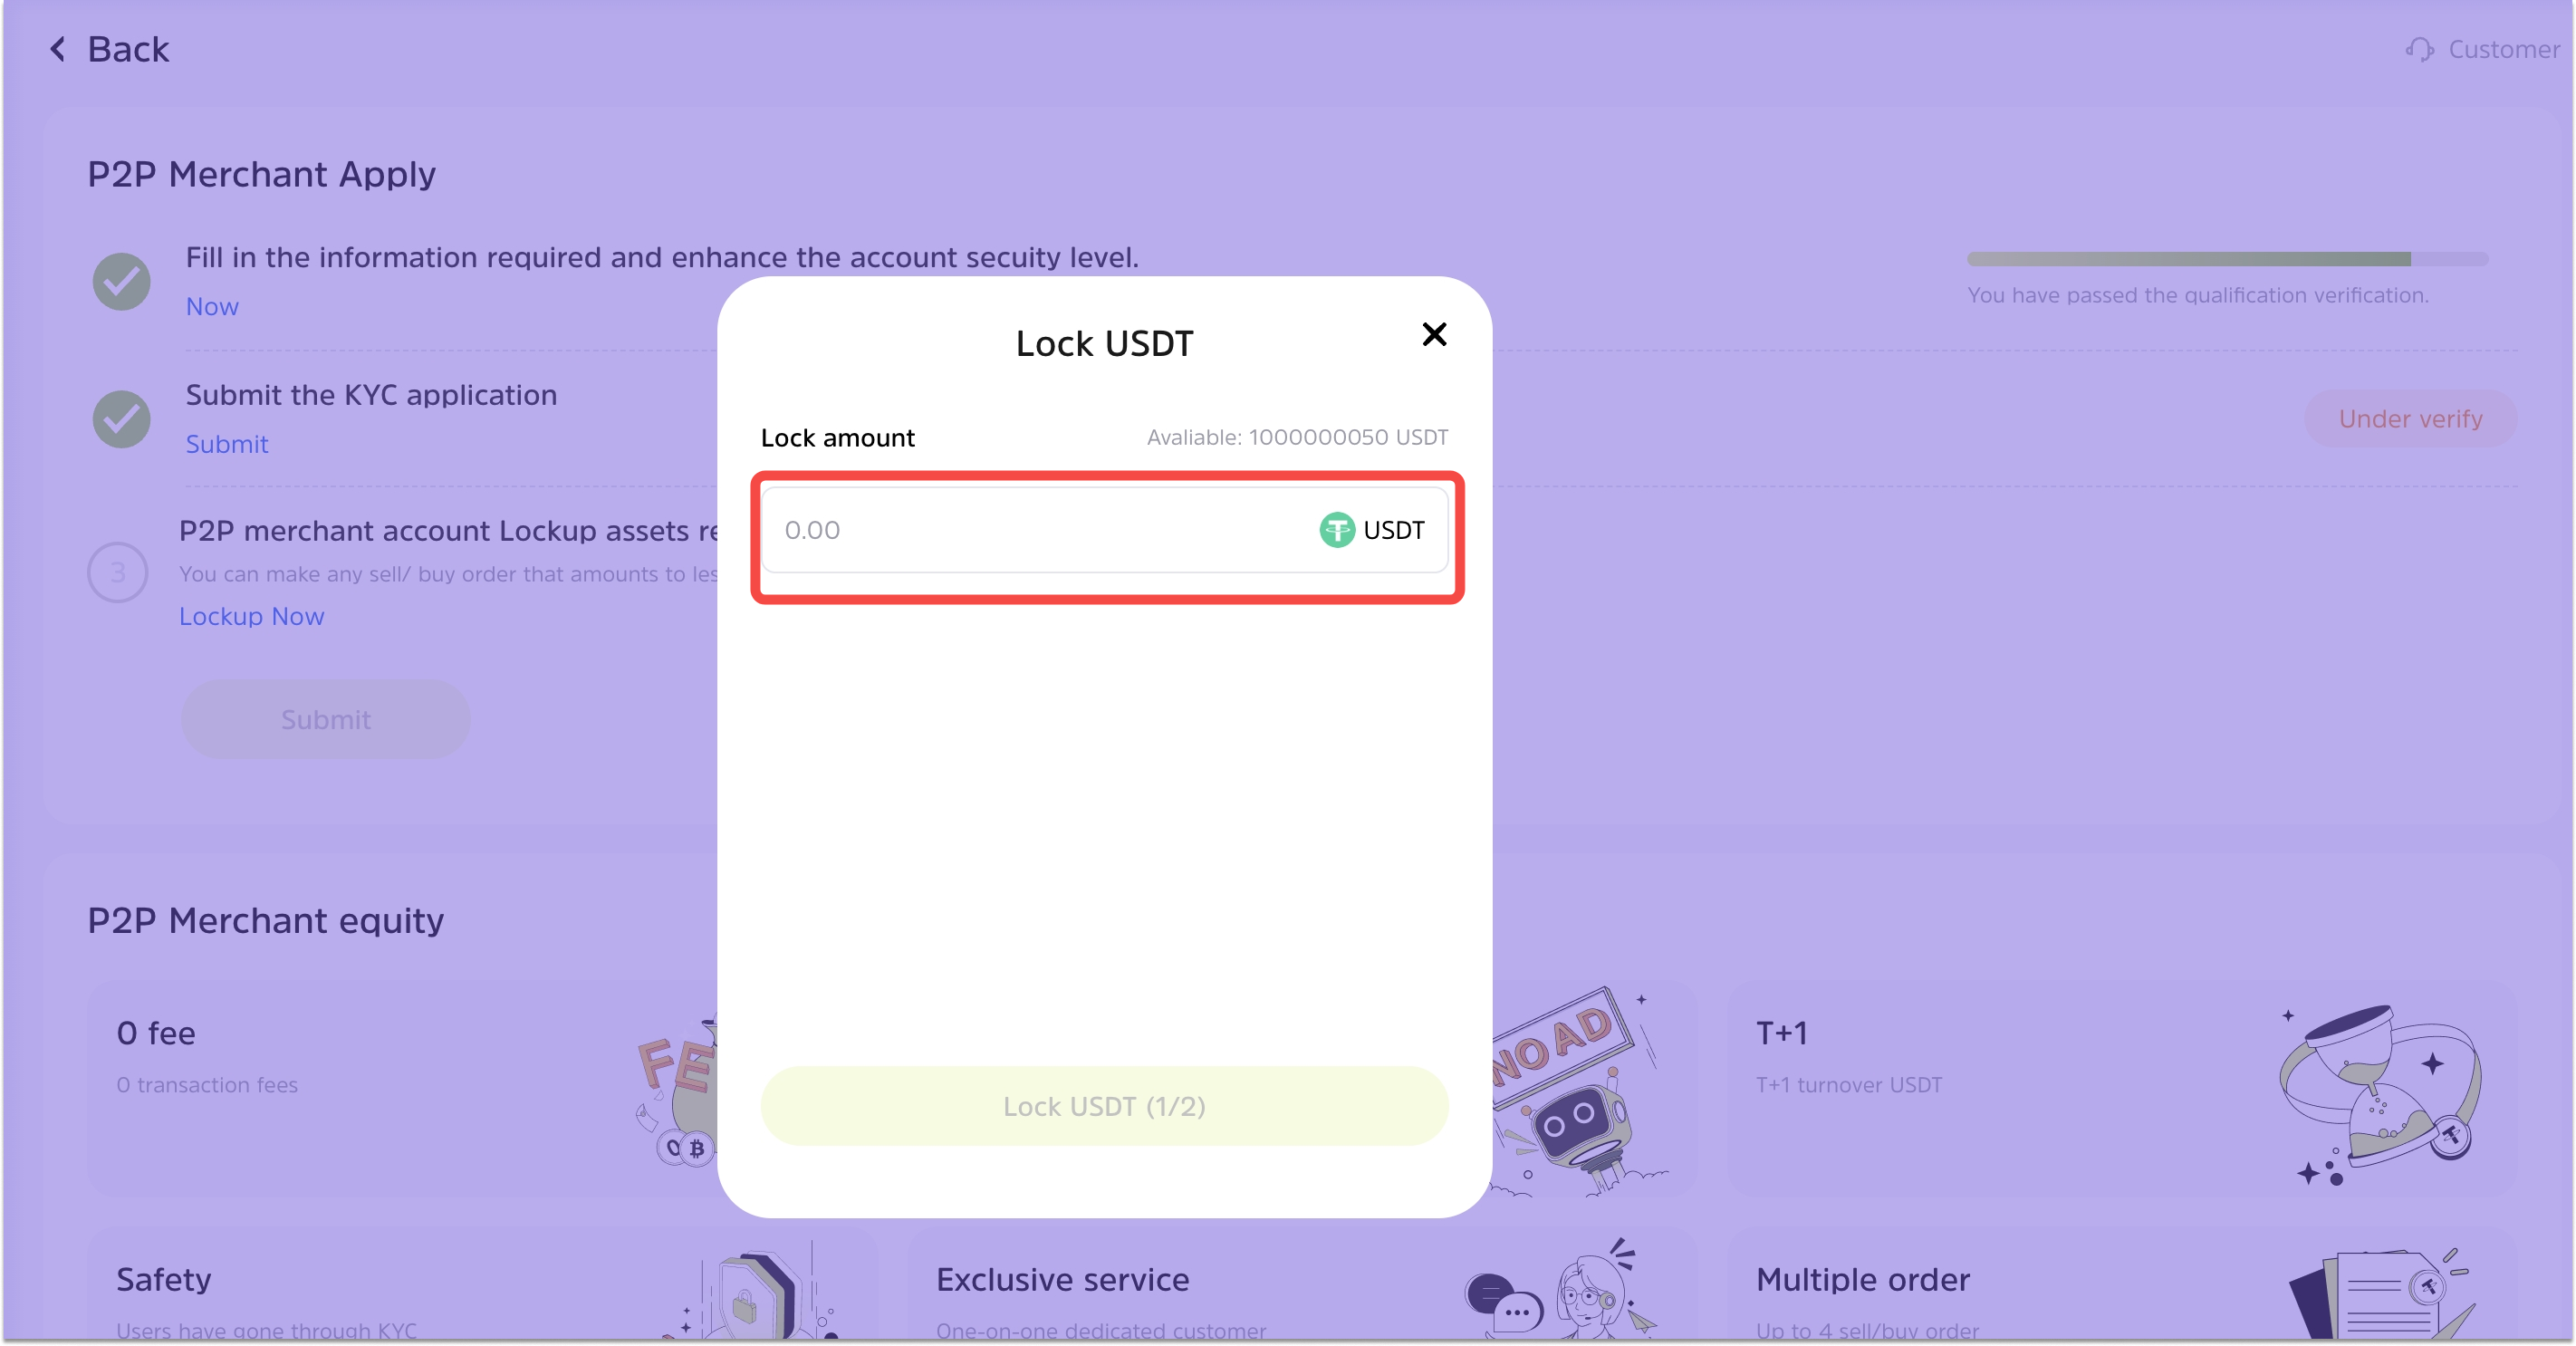Click the step 3 circle indicator
This screenshot has height=1346, width=2576.
point(118,572)
